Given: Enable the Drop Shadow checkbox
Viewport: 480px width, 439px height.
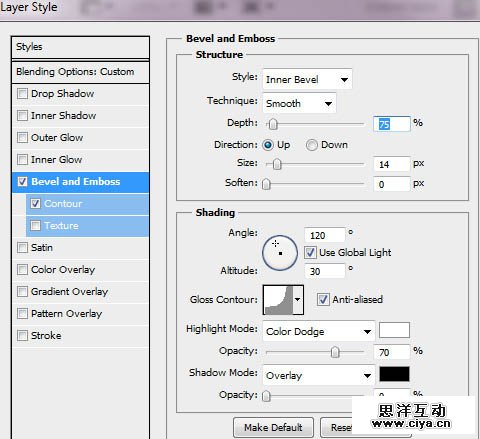Looking at the screenshot, I should [x=22, y=94].
